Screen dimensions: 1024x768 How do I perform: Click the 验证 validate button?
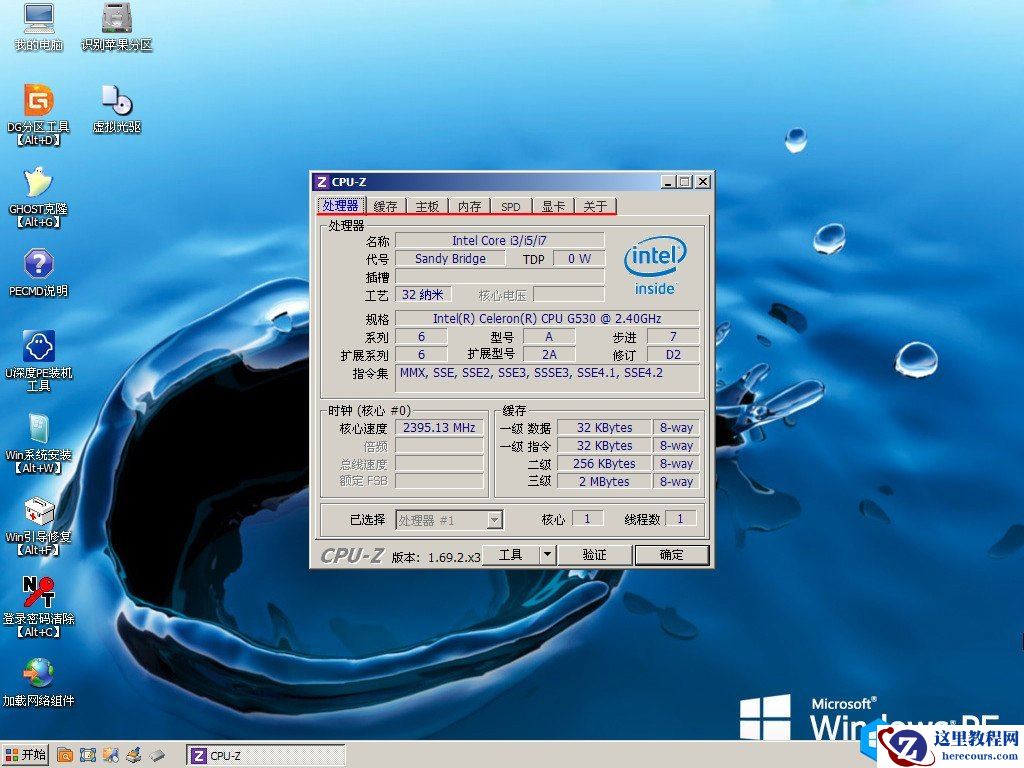pos(595,554)
